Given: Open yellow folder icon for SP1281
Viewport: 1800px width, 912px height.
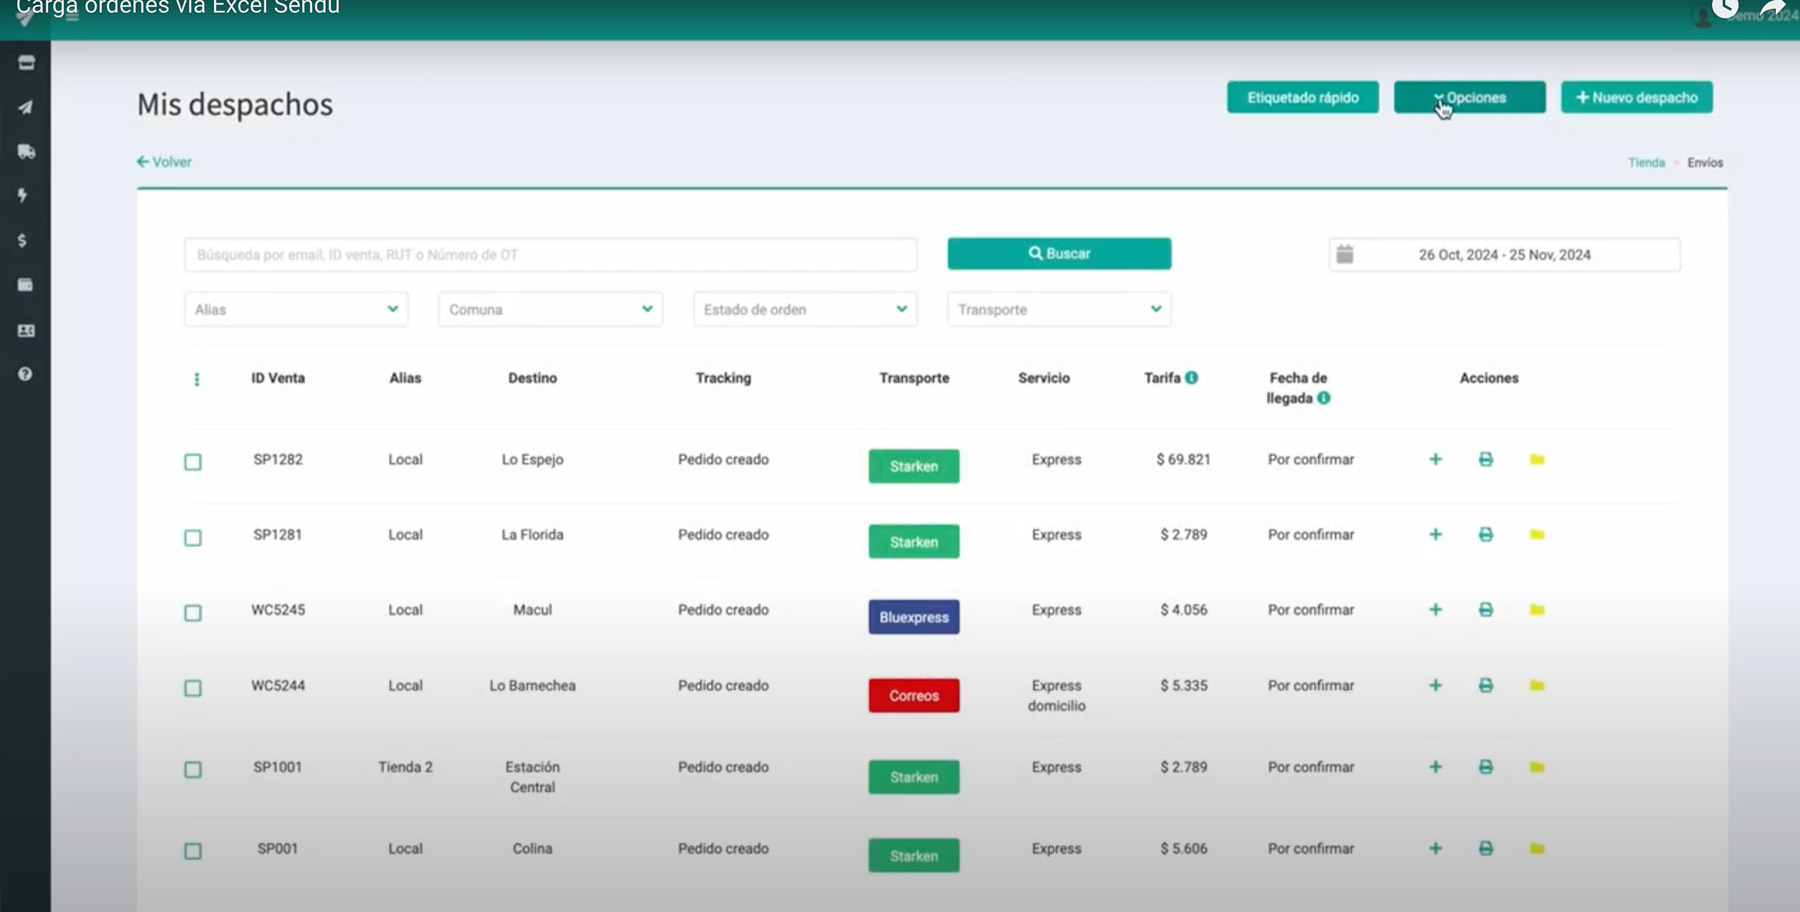Looking at the screenshot, I should point(1537,535).
